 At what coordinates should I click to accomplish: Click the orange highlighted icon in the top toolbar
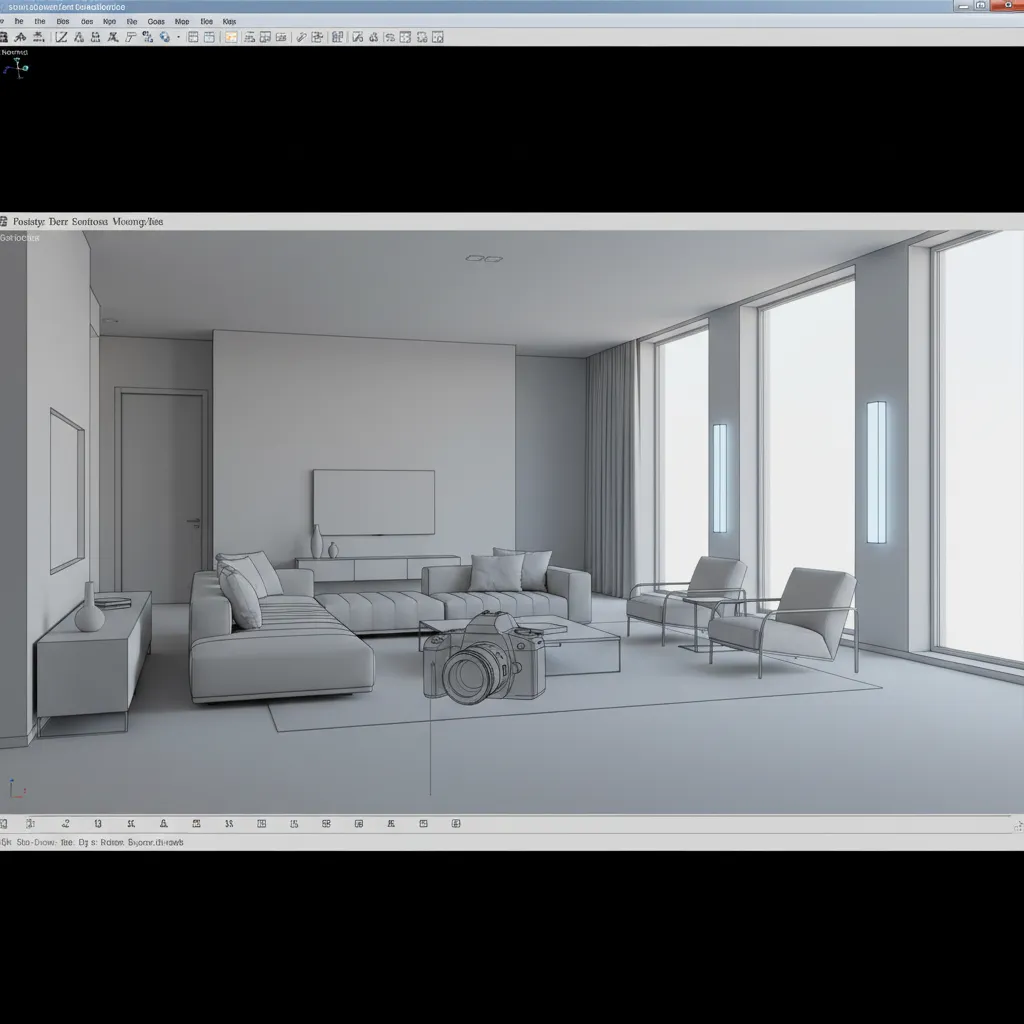pos(231,37)
